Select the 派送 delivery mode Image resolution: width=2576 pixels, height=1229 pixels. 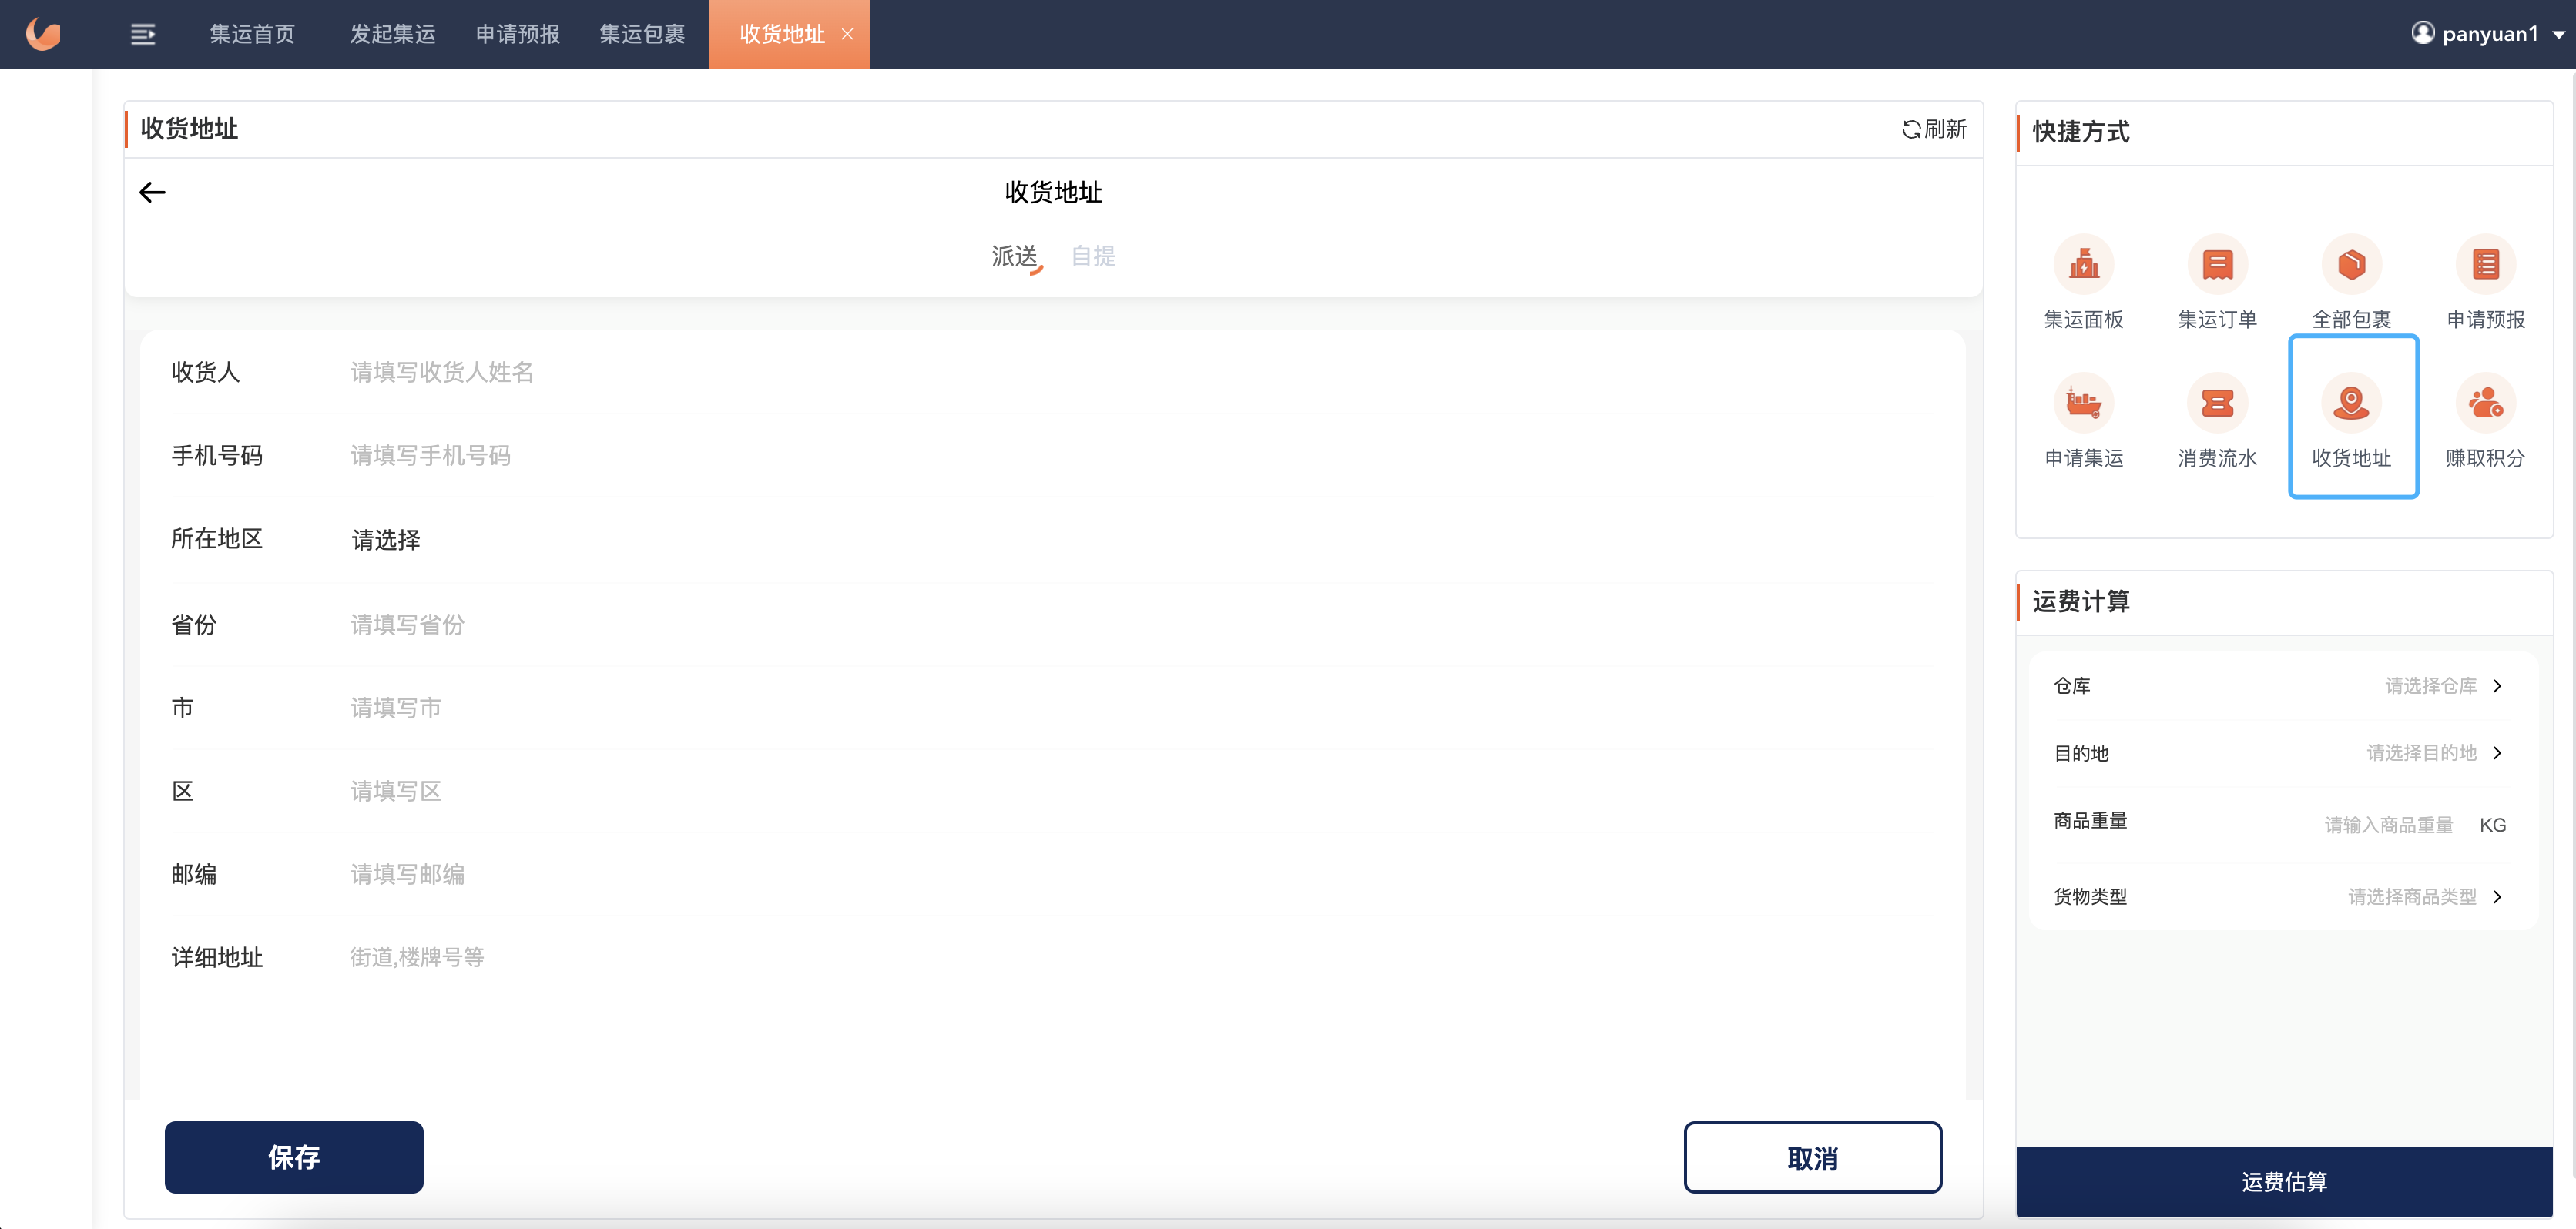pos(1015,256)
